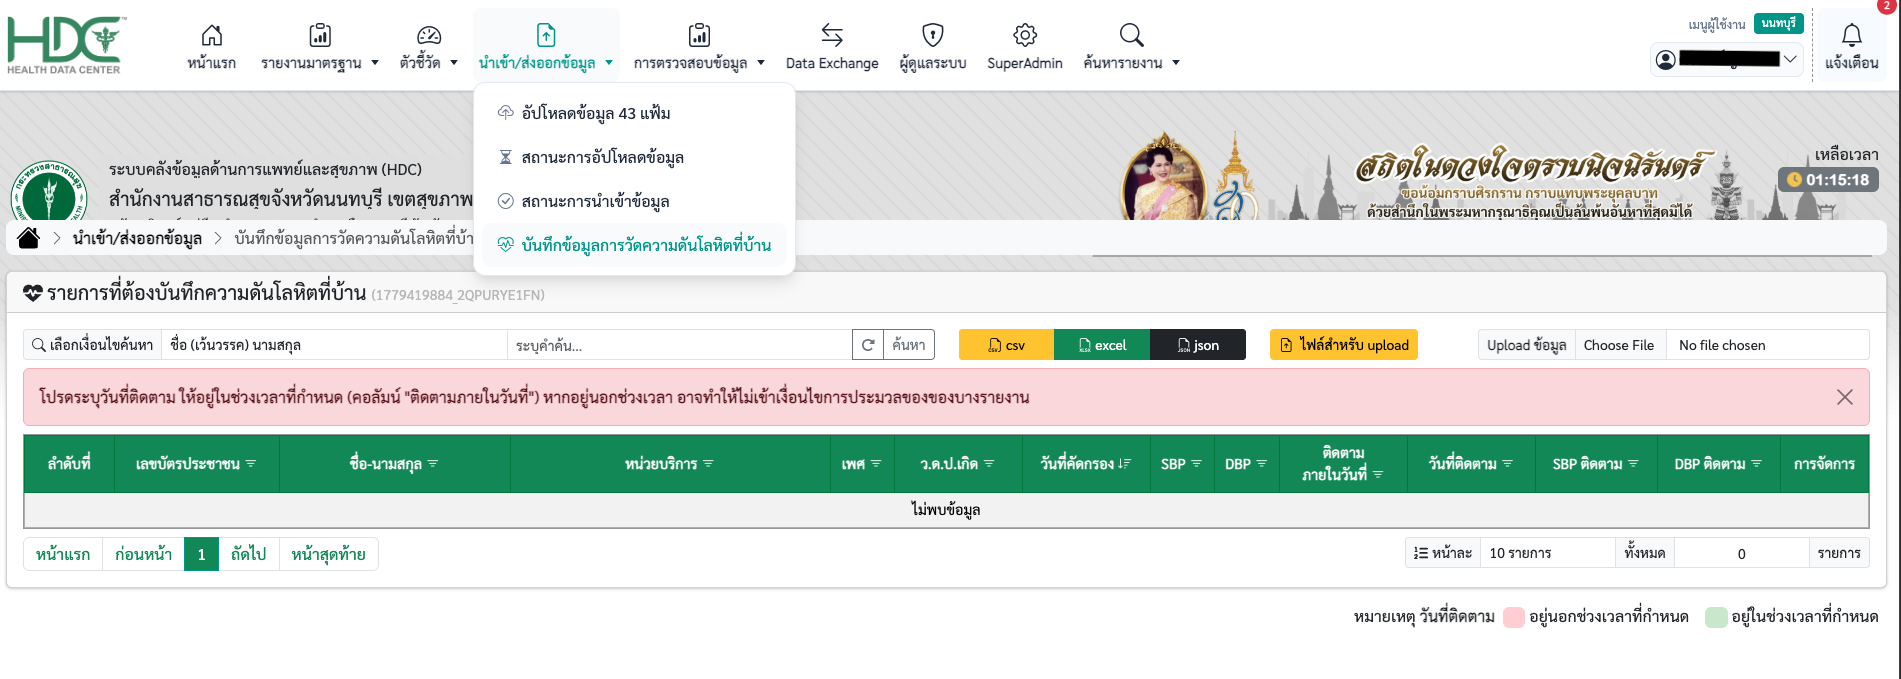Go to หน้าสุดท้าย last page

(x=329, y=554)
